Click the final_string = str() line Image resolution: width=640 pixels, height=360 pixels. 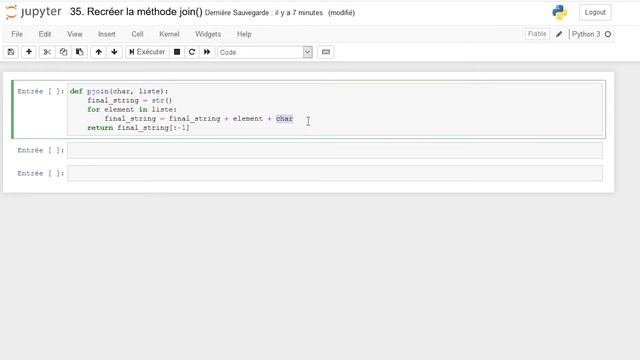(130, 100)
